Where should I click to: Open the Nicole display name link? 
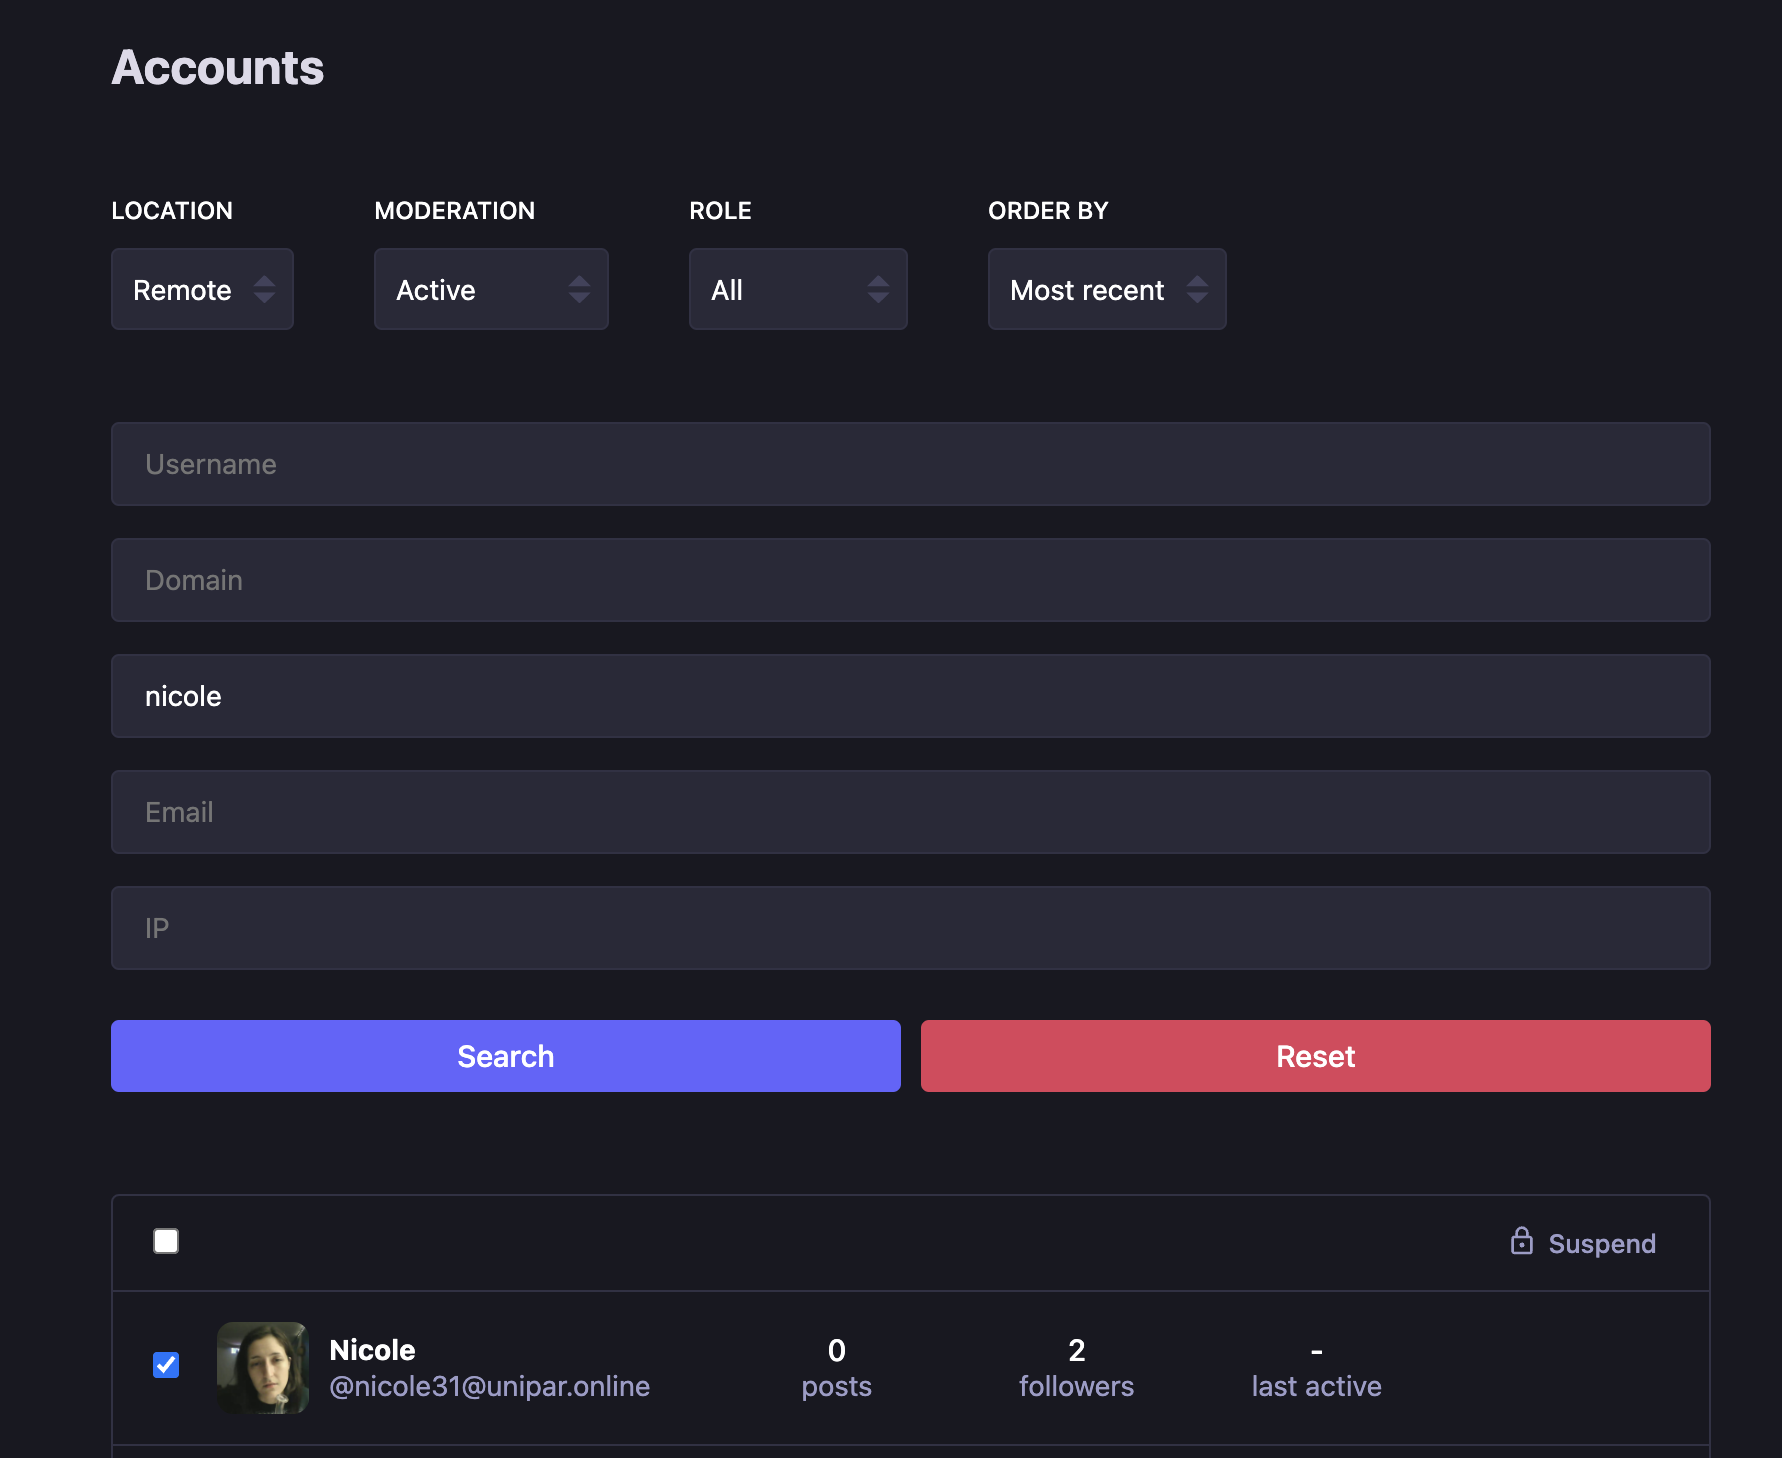click(x=372, y=1350)
